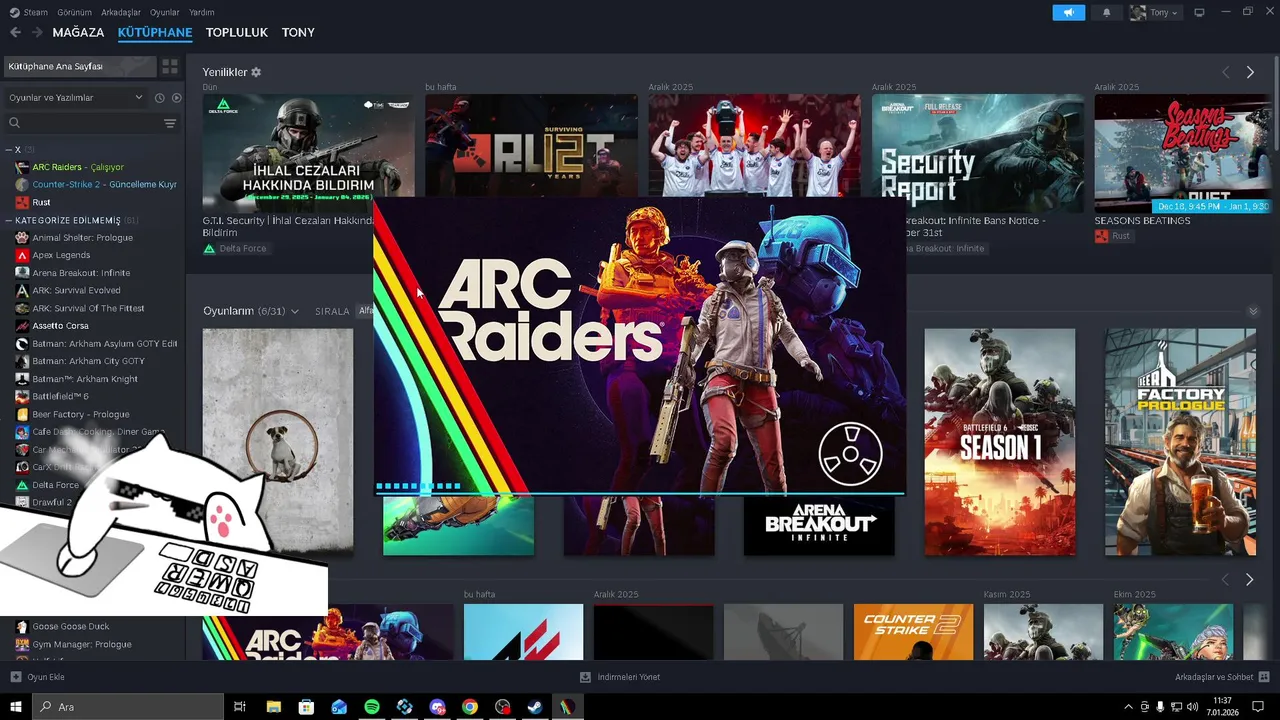Collapse the X collection
The height and width of the screenshot is (720, 1280).
click(x=8, y=149)
